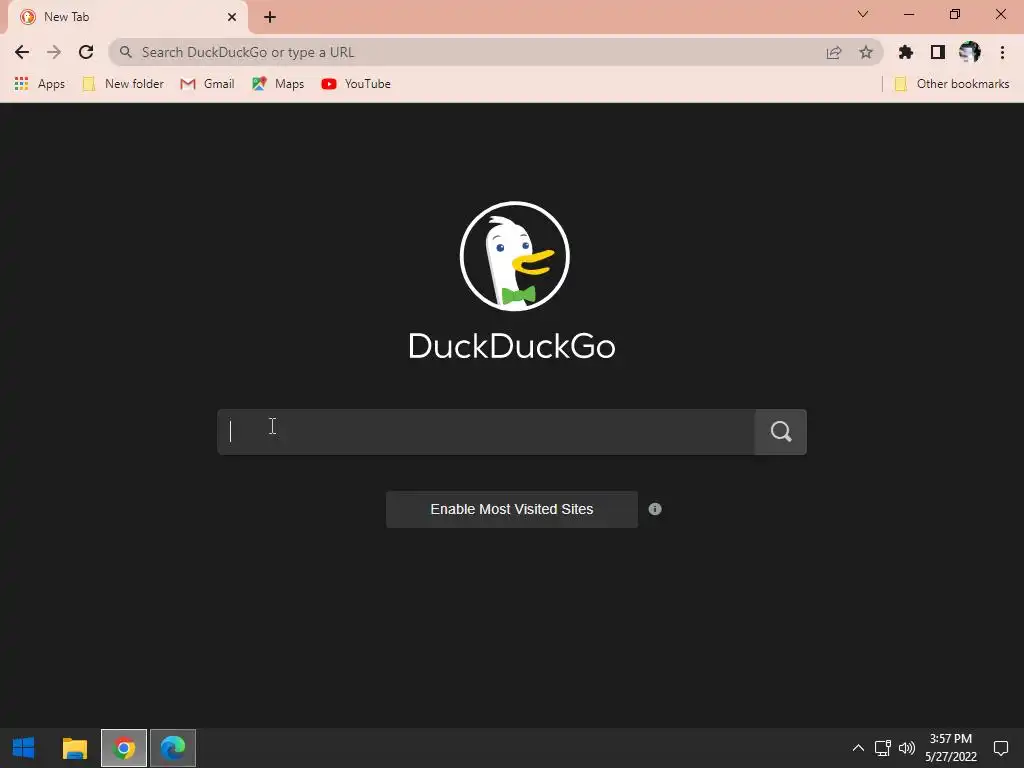This screenshot has height=768, width=1024.
Task: Bookmark this tab with the star icon
Action: [866, 52]
